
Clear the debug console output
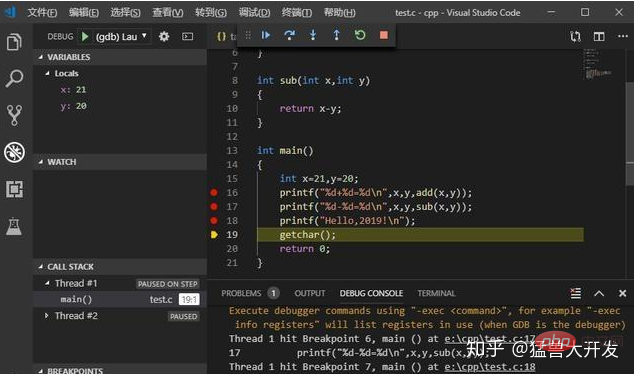click(575, 293)
